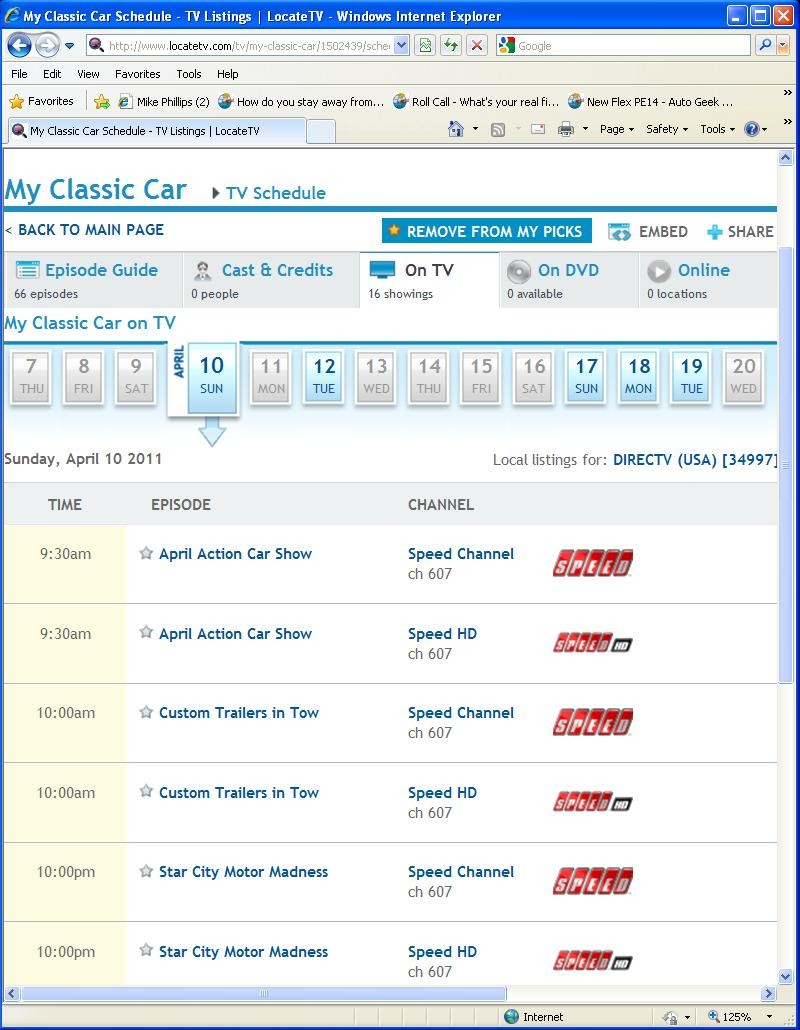
Task: Select the 17 SUN date tile
Action: pyautogui.click(x=587, y=376)
